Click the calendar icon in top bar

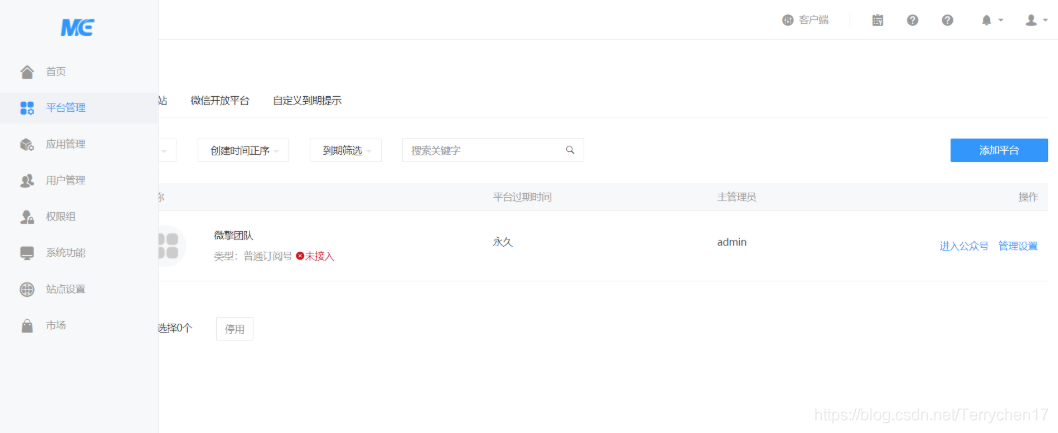point(877,20)
